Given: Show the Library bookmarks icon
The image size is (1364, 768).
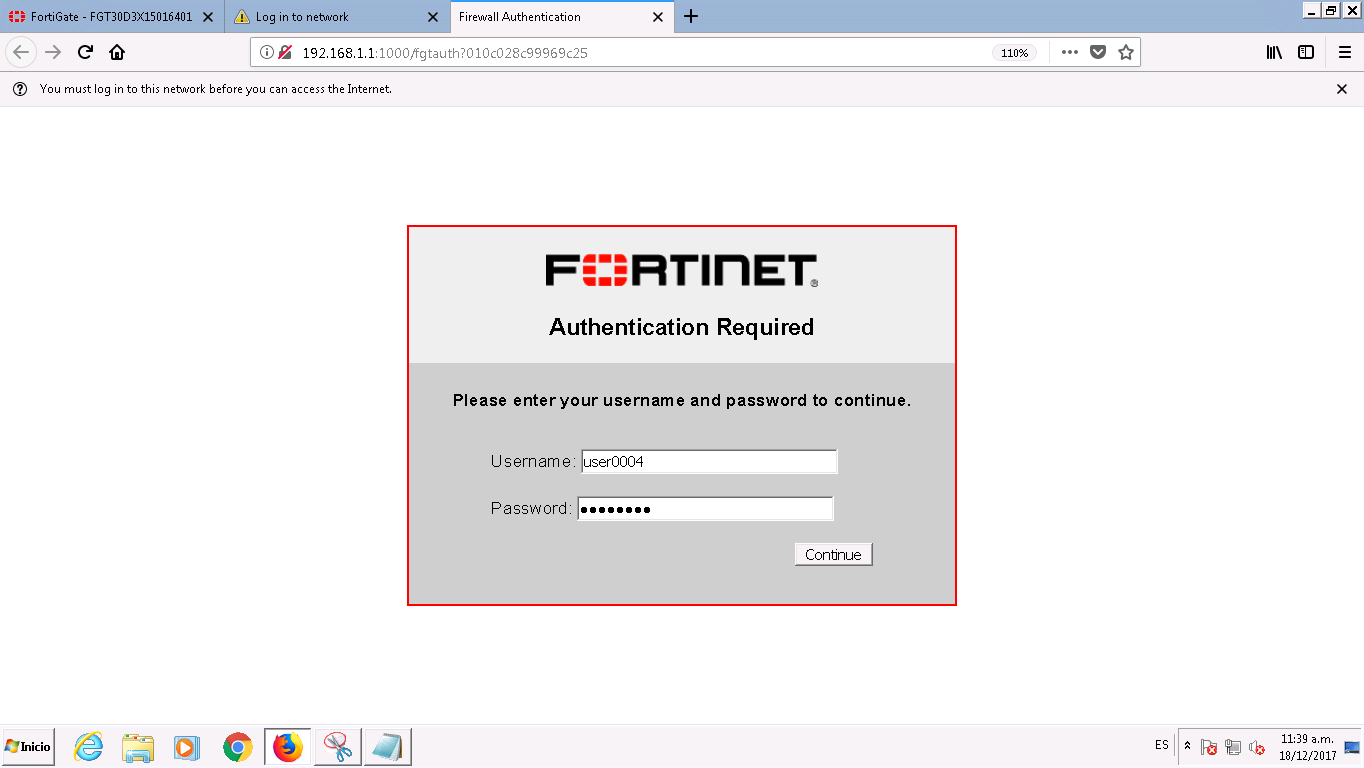Looking at the screenshot, I should coord(1274,52).
